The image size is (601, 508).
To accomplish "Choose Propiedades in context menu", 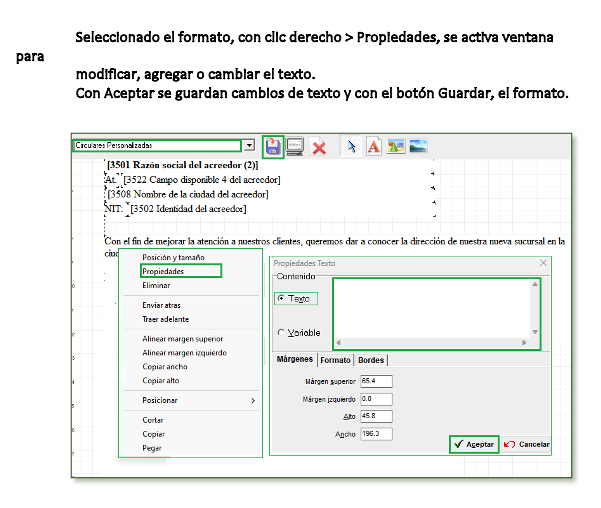I will coord(181,271).
